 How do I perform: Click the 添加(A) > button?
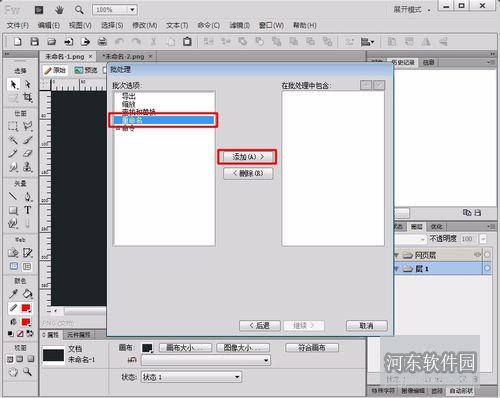(248, 157)
